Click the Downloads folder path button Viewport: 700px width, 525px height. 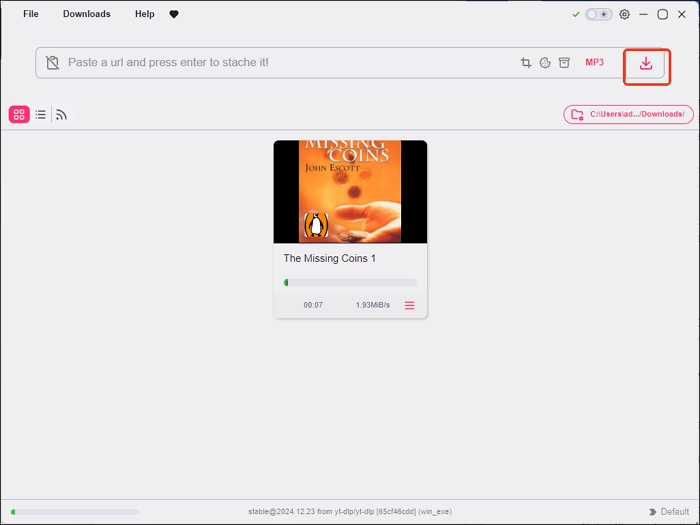pos(628,115)
